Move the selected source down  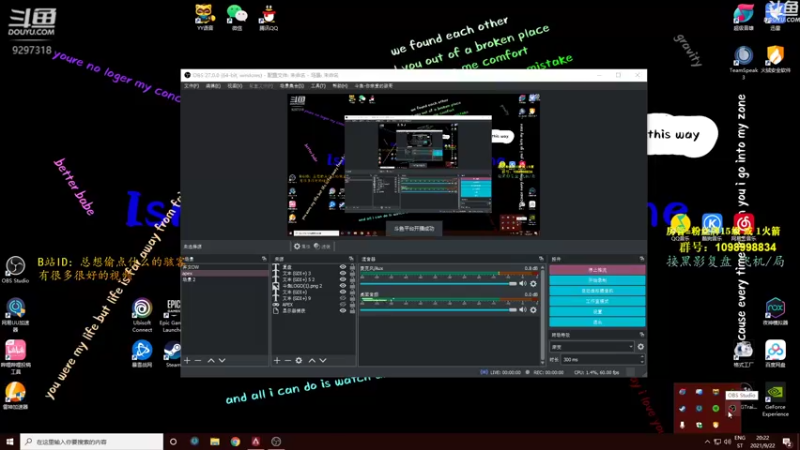click(x=323, y=361)
